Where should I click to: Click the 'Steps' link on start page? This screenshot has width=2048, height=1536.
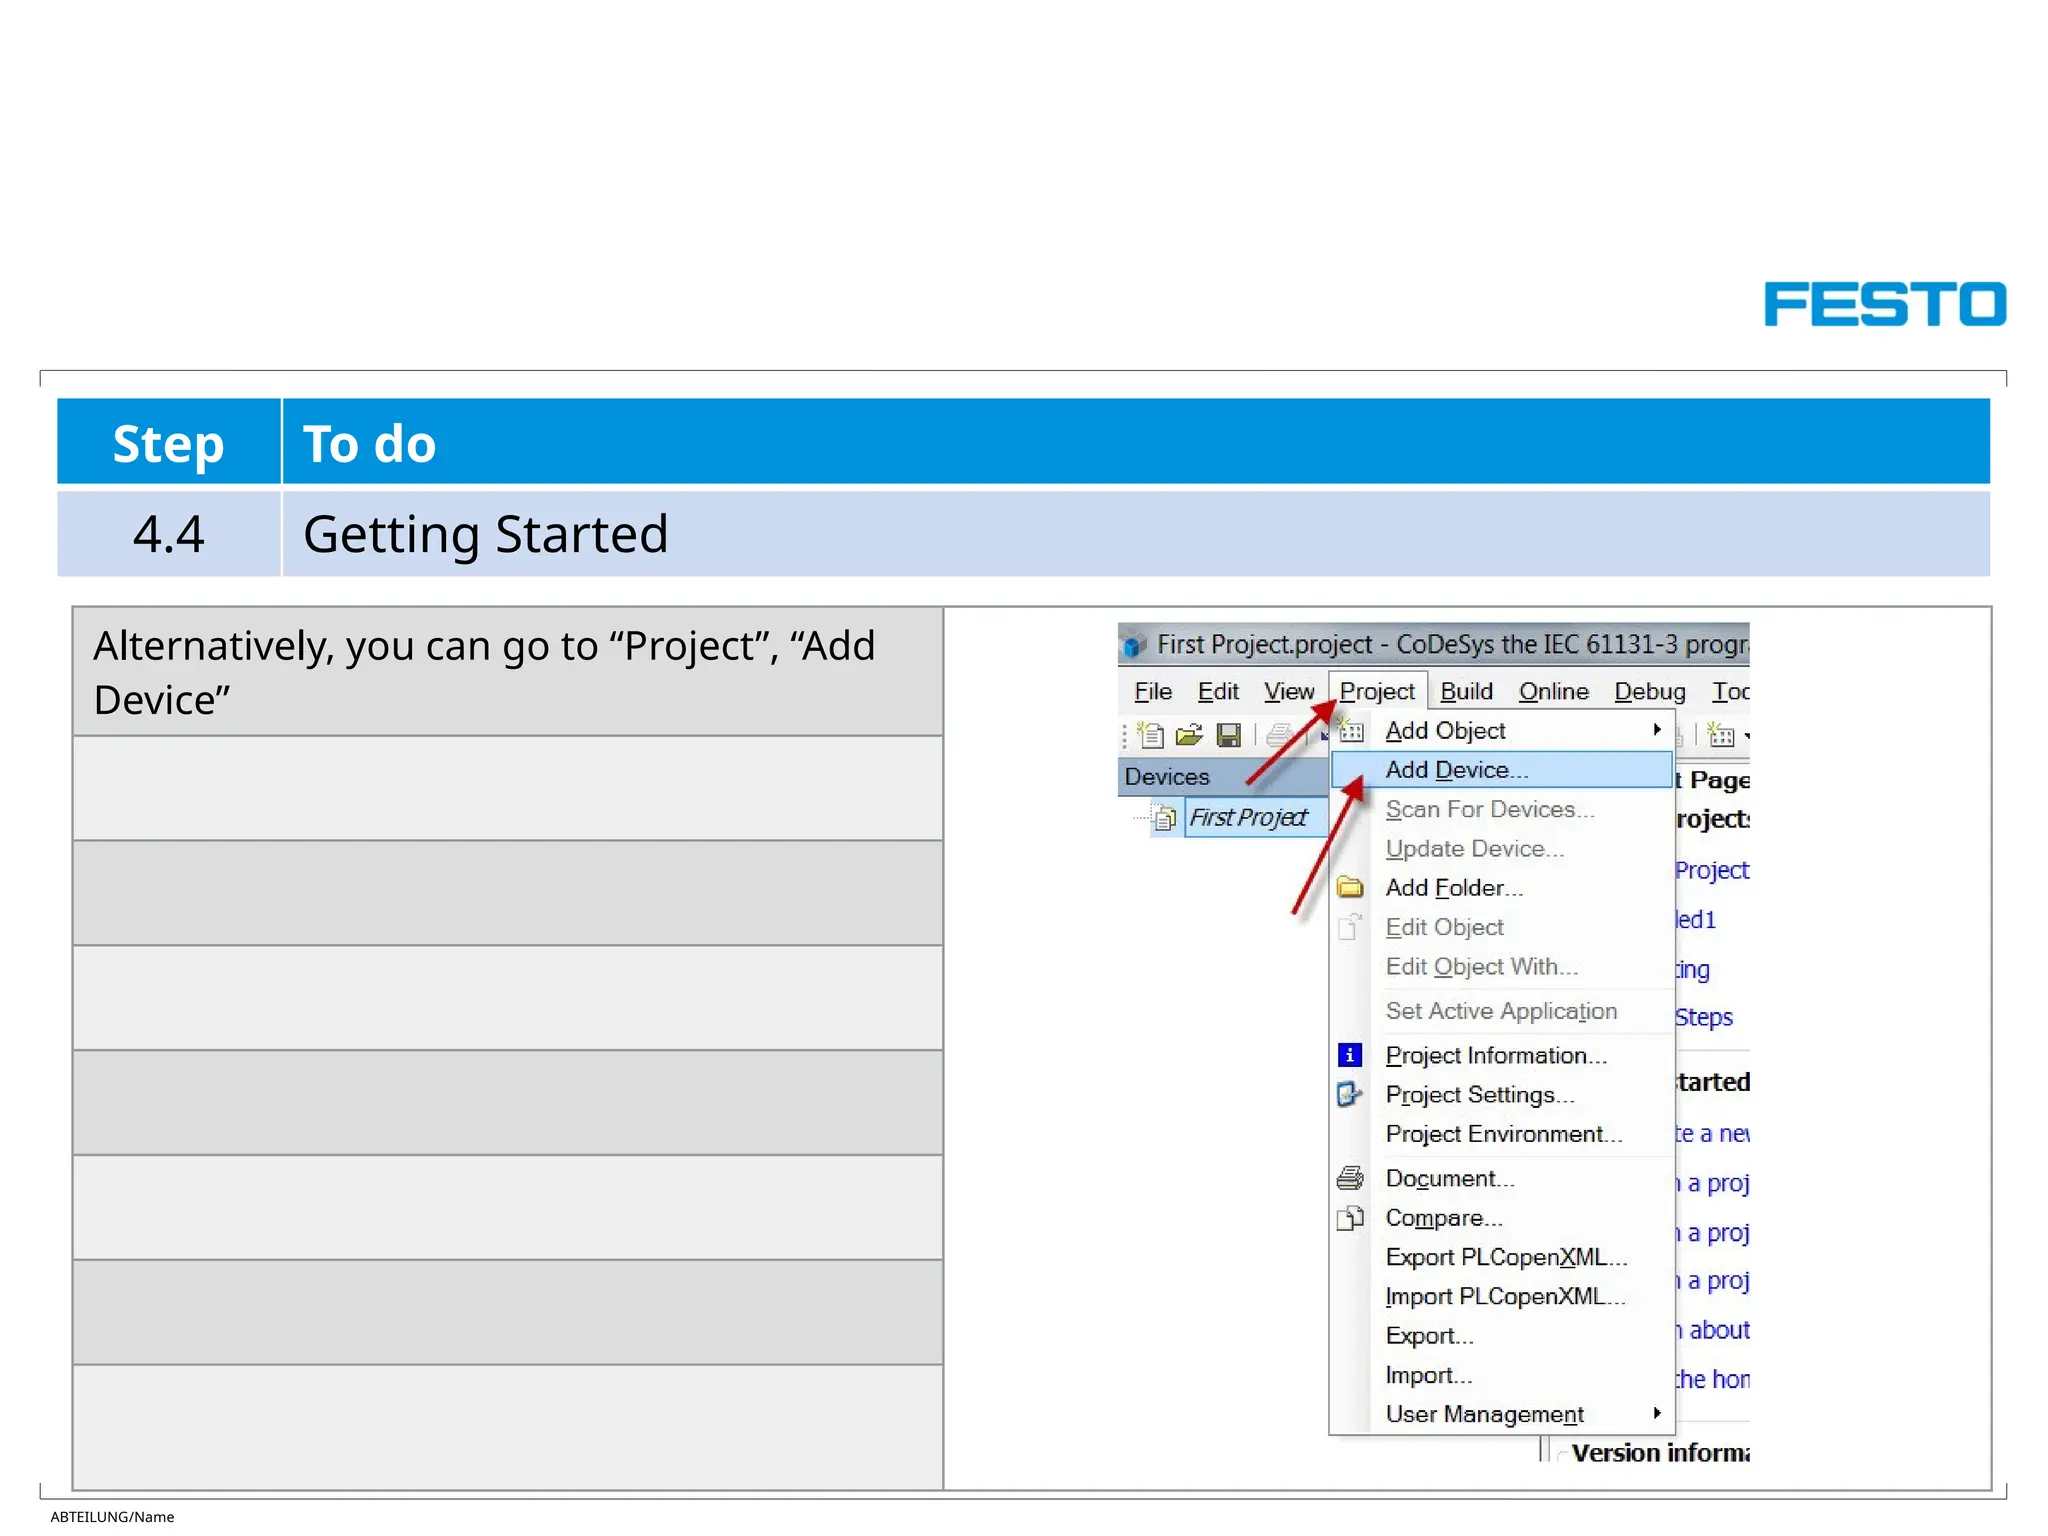click(x=1704, y=1017)
